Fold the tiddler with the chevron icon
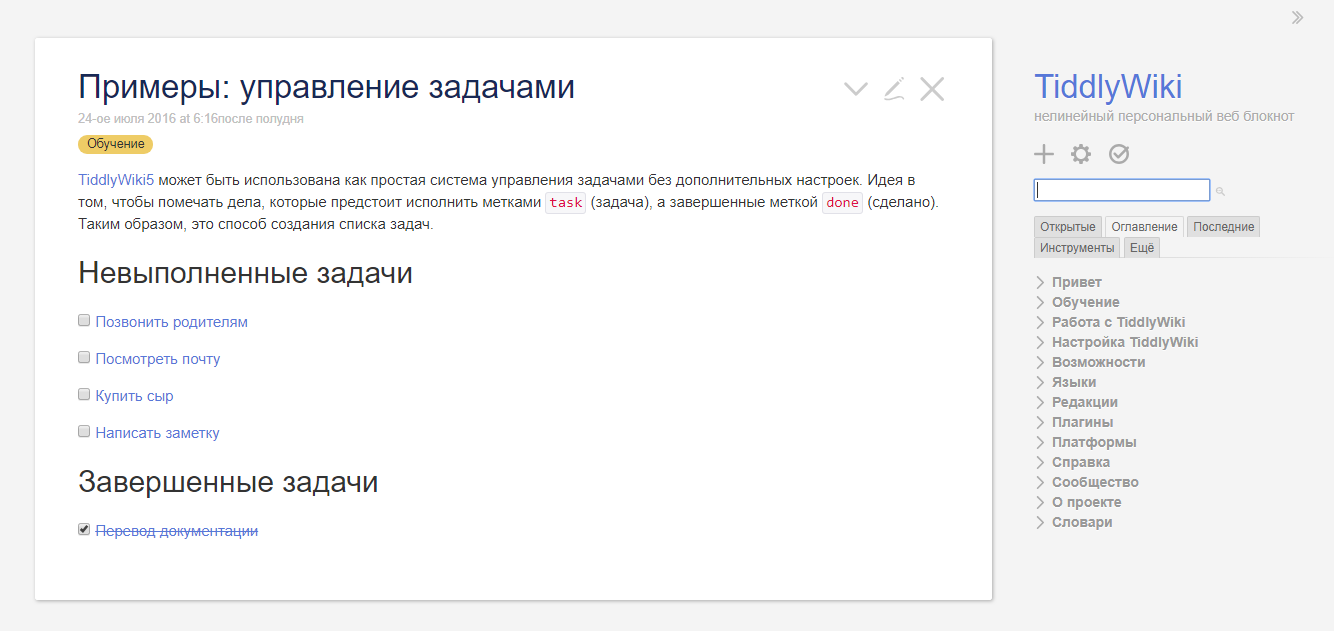1334x631 pixels. [x=854, y=88]
